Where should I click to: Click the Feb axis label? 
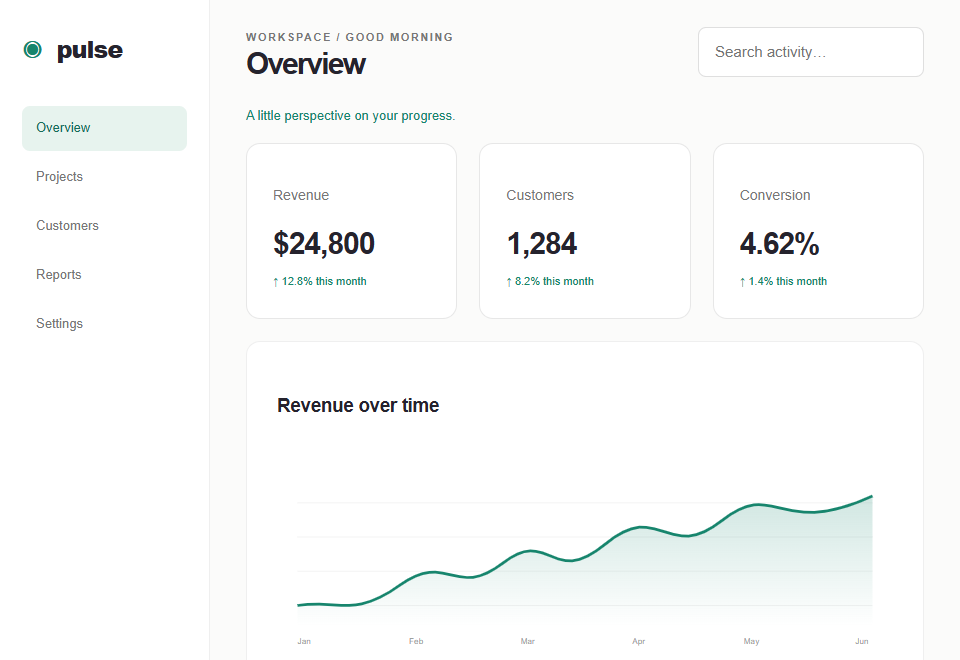[x=416, y=641]
